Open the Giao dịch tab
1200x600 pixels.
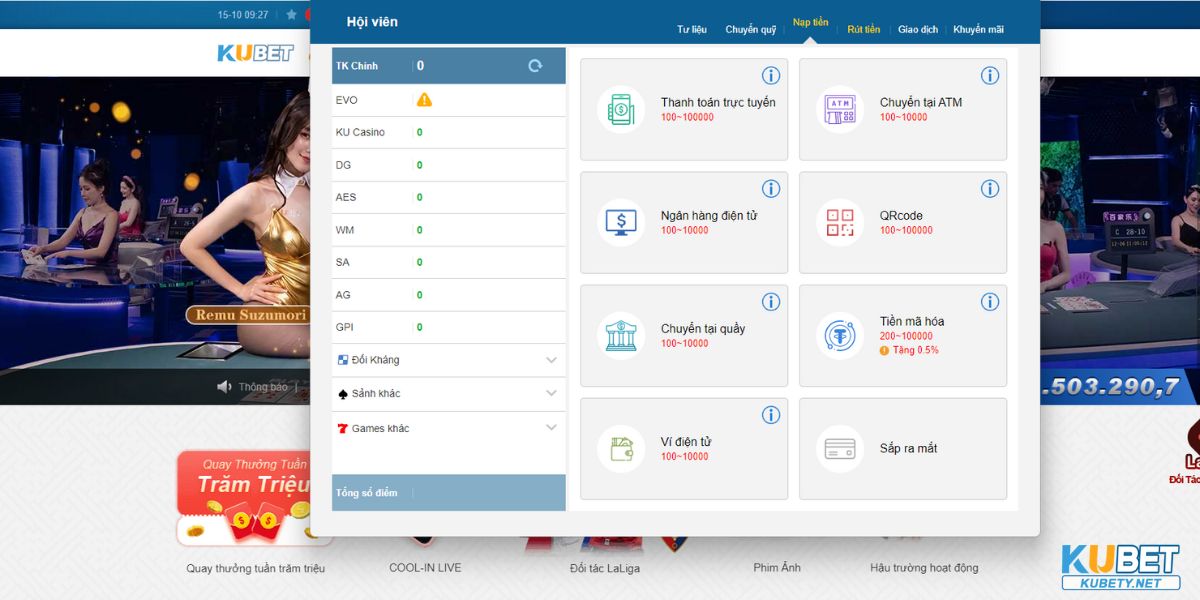tap(918, 29)
